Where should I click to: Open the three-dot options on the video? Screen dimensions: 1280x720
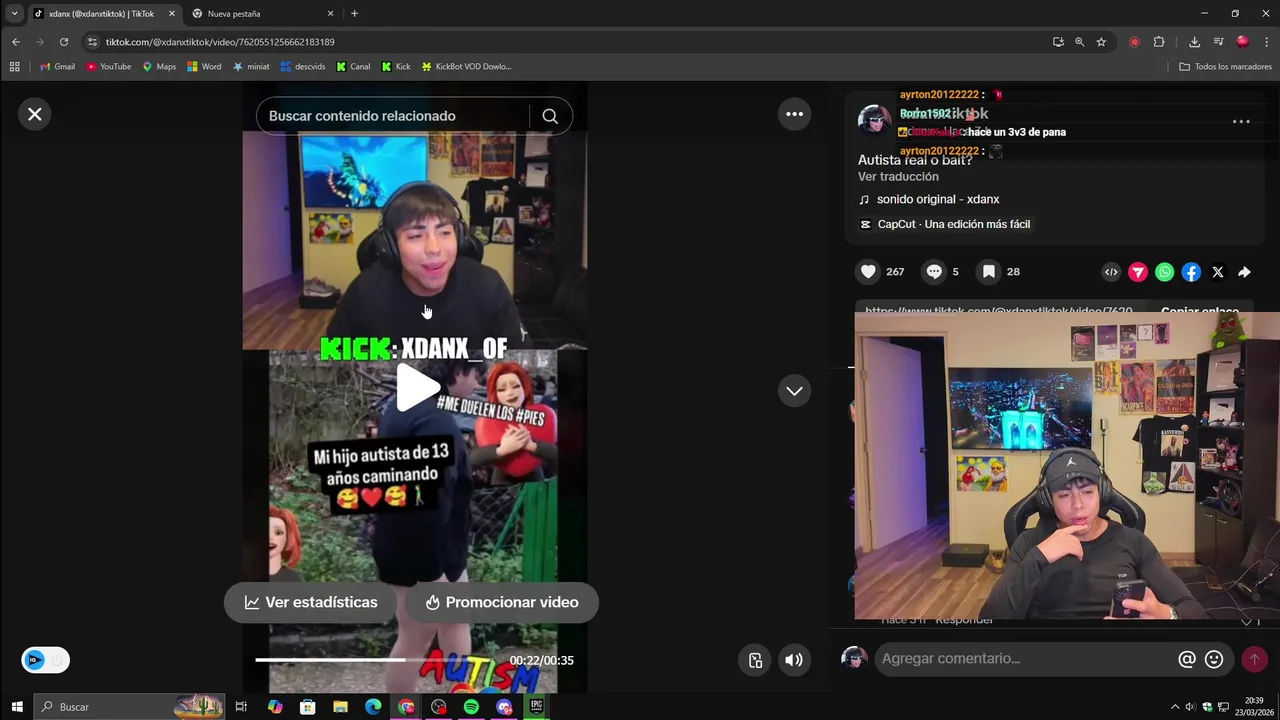coord(794,114)
